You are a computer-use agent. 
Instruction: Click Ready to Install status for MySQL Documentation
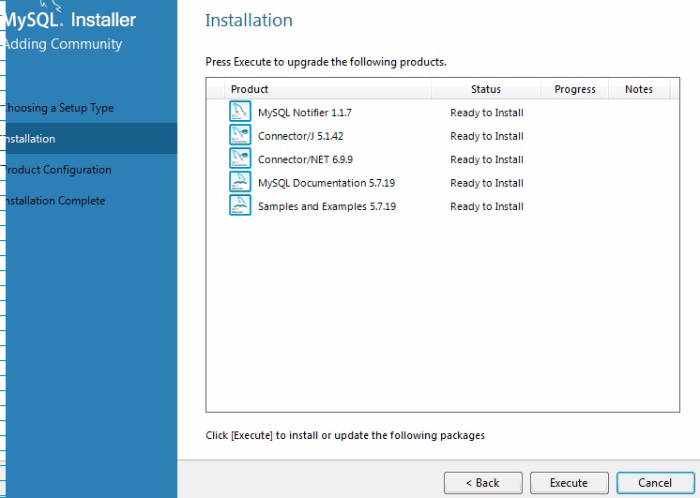coord(487,183)
